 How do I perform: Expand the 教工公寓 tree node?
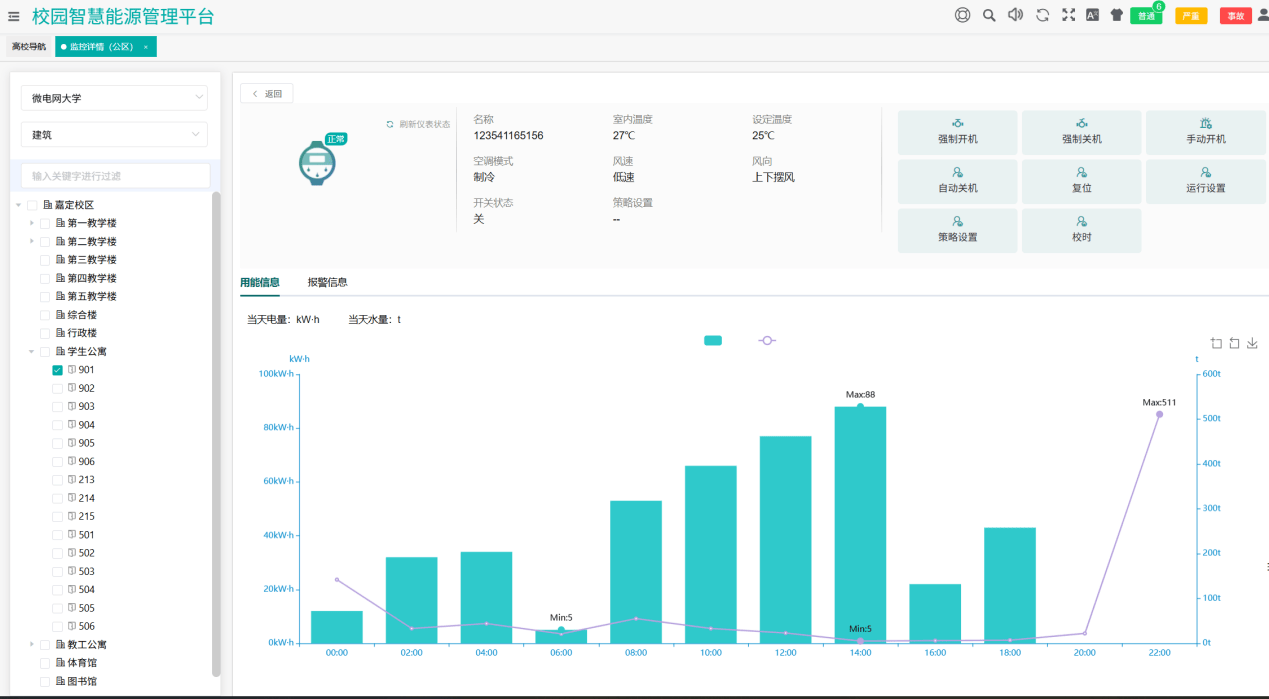32,645
